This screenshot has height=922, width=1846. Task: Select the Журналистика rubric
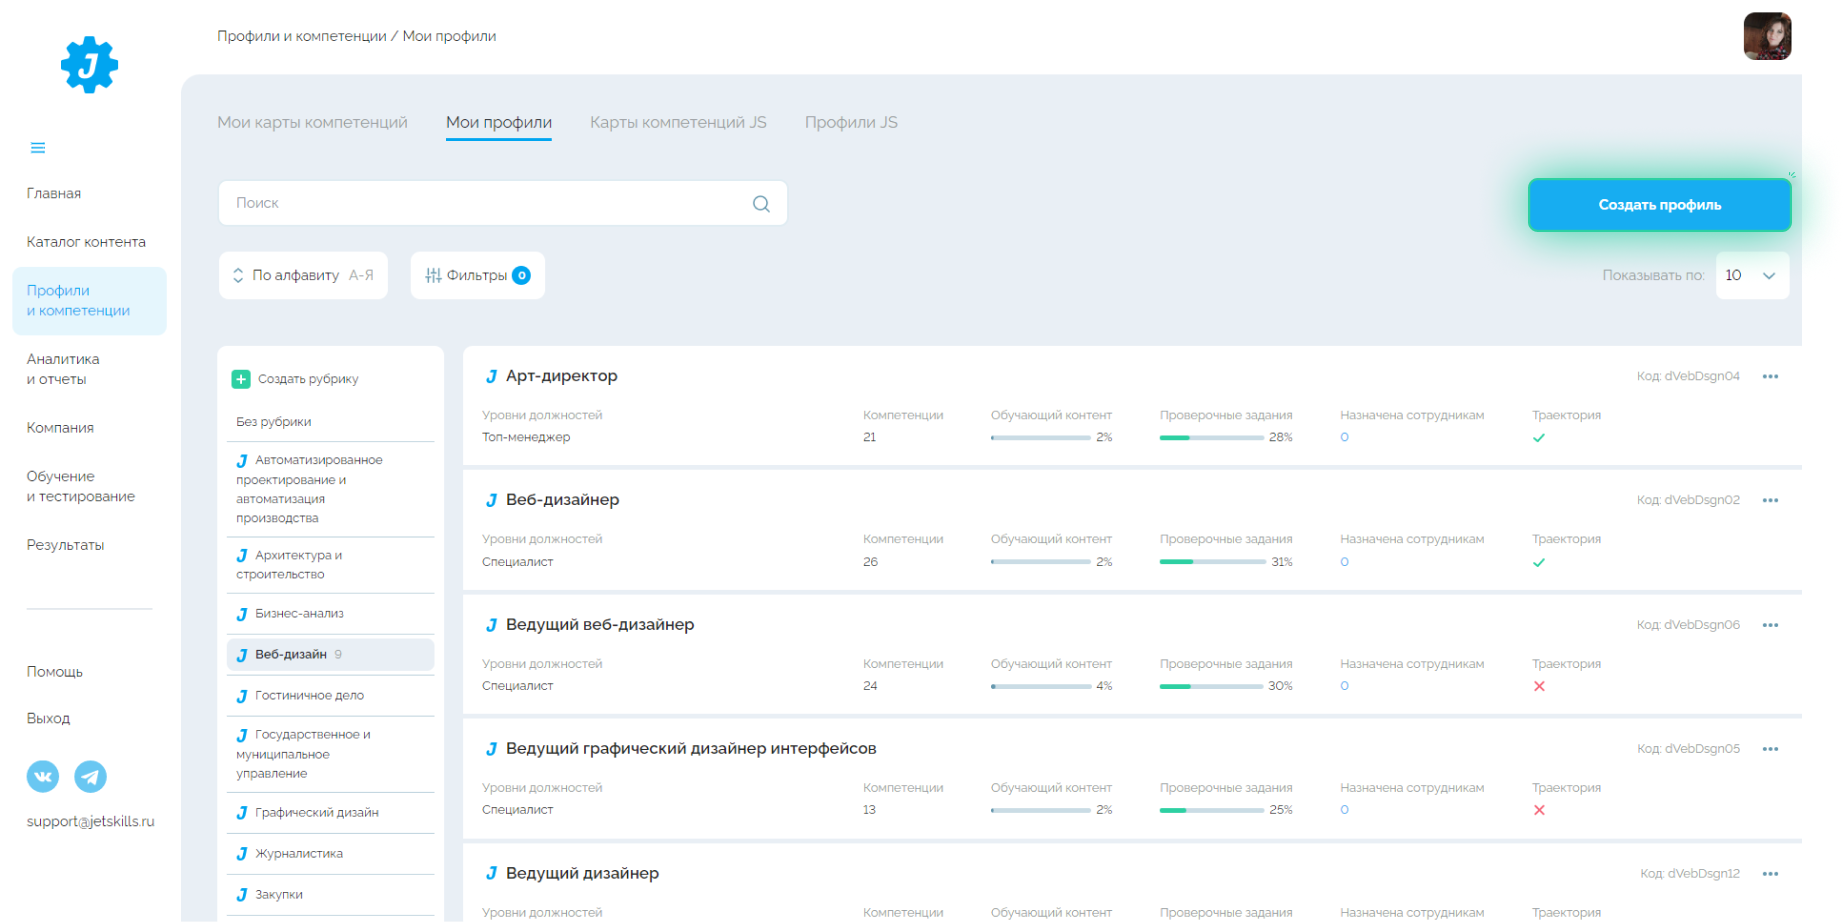tap(330, 854)
